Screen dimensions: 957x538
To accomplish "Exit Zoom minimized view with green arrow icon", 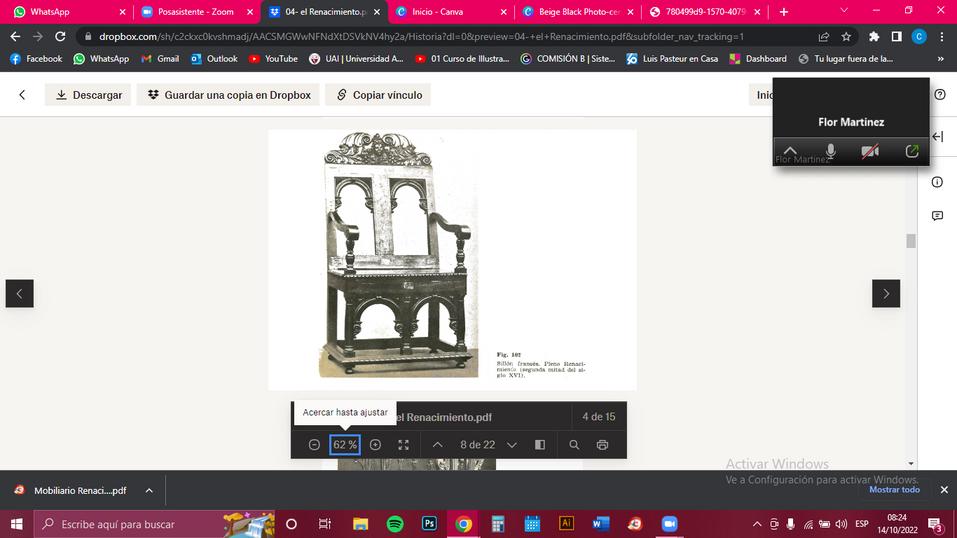I will 912,151.
